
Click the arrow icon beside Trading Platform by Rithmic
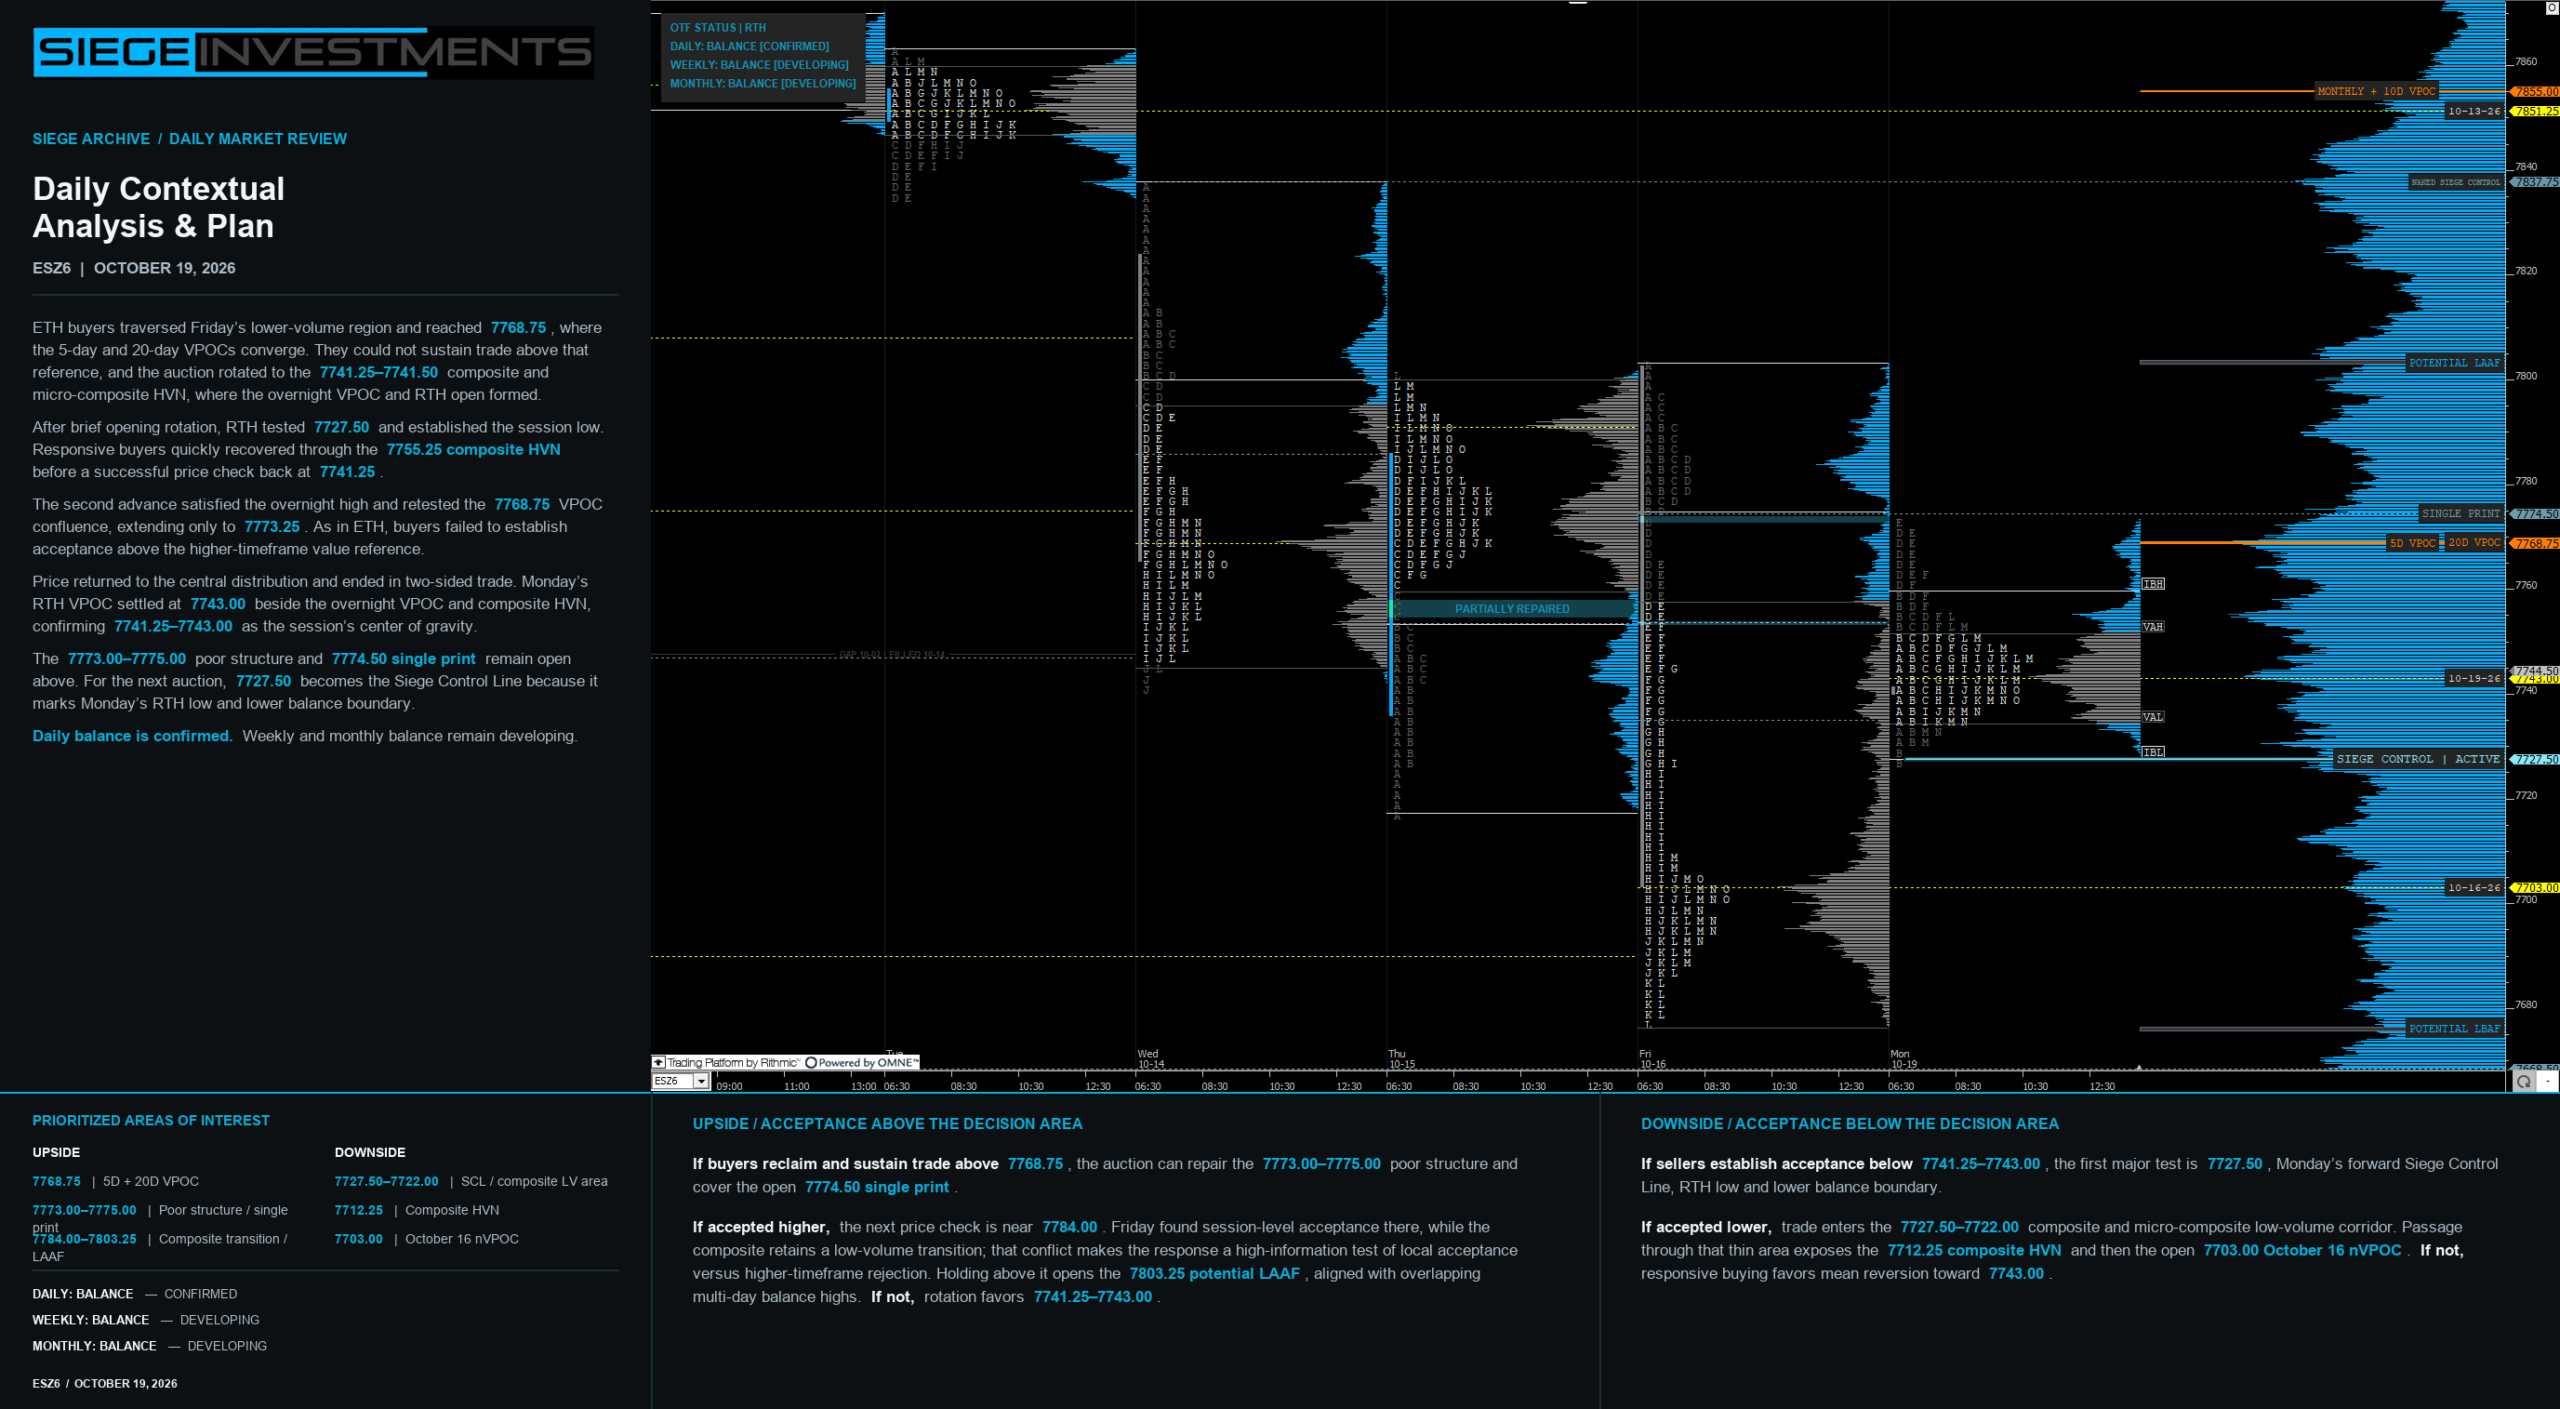pyautogui.click(x=658, y=1062)
